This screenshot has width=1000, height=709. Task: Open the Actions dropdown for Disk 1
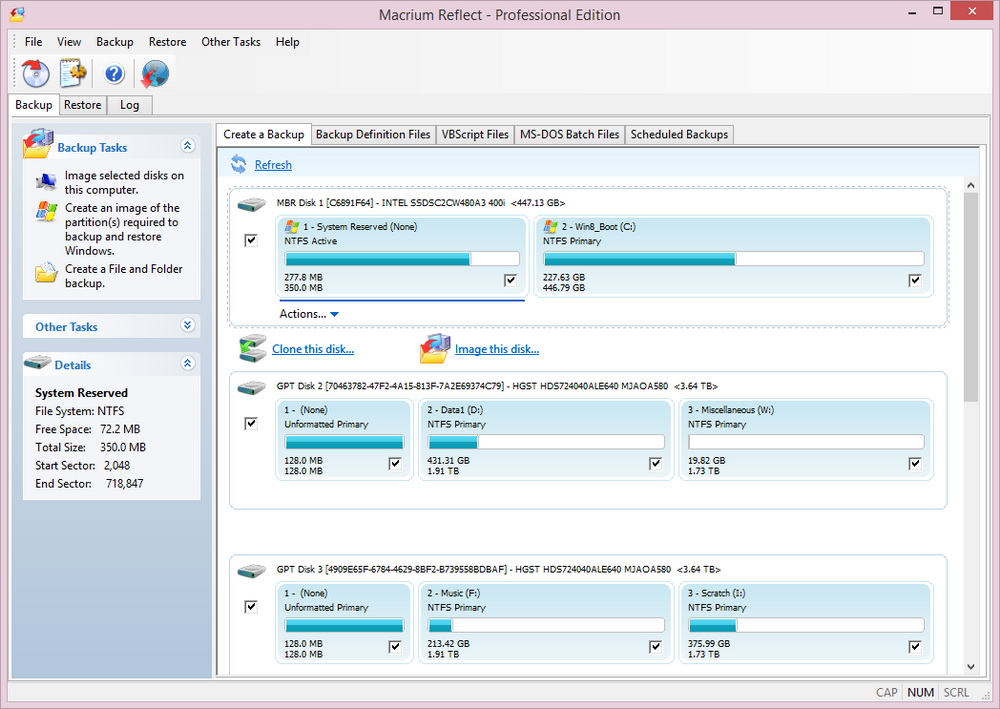pos(309,314)
